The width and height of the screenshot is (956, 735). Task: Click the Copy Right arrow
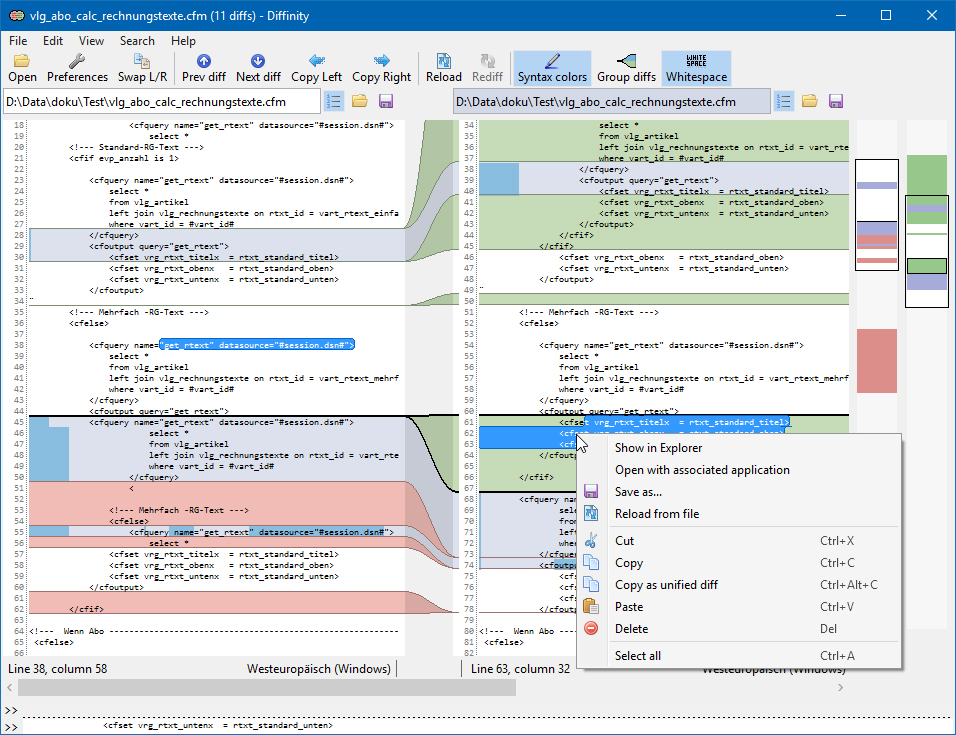382,68
